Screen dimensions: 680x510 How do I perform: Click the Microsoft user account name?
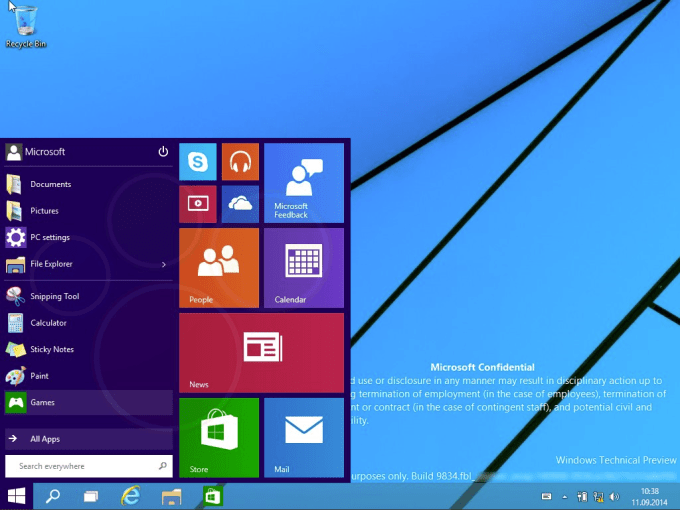(44, 152)
